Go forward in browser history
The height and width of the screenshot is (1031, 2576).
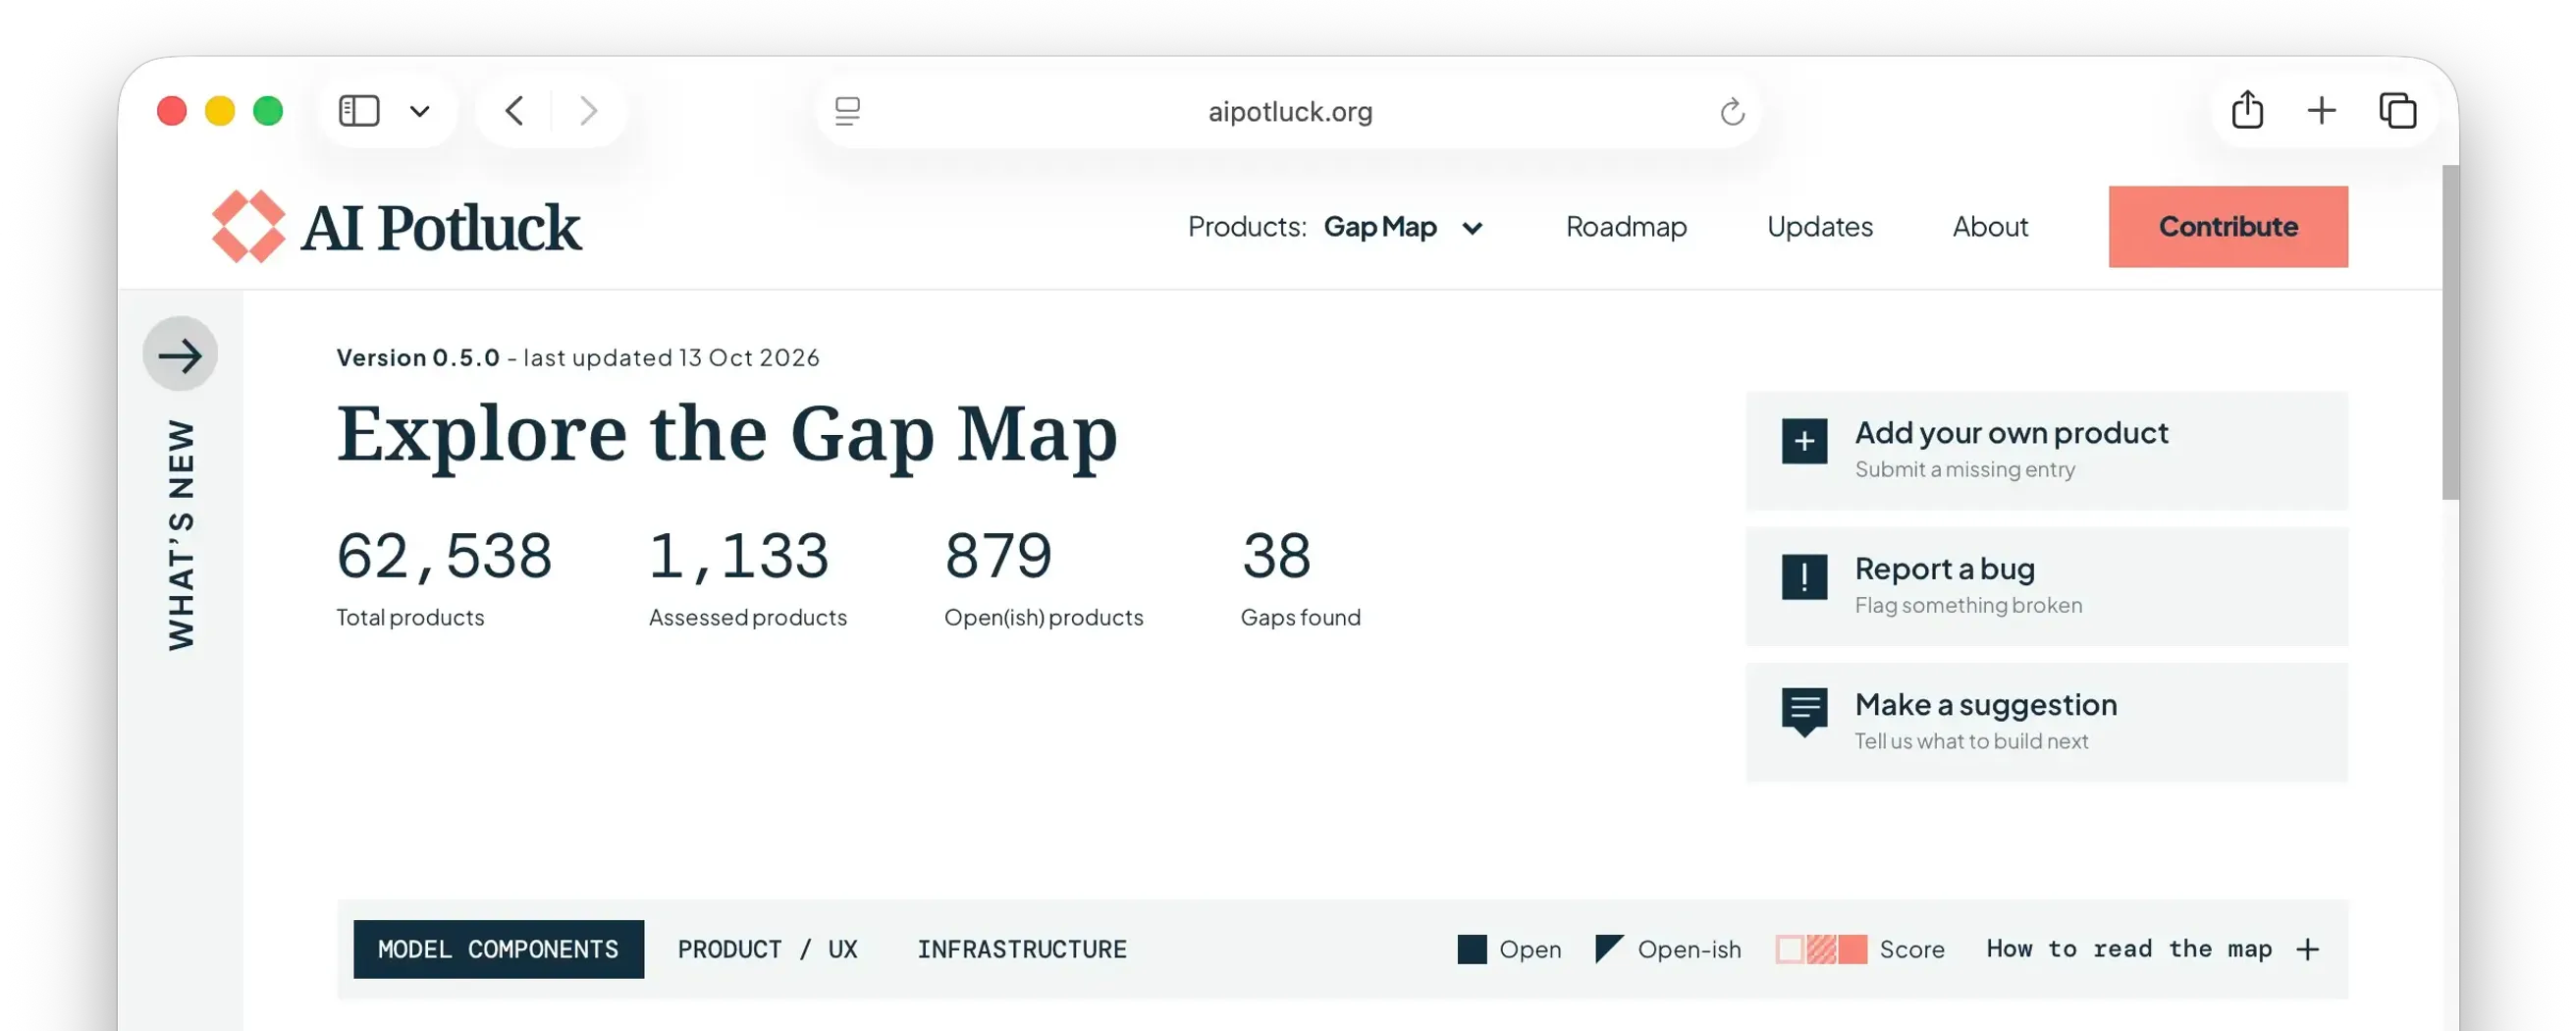(588, 110)
